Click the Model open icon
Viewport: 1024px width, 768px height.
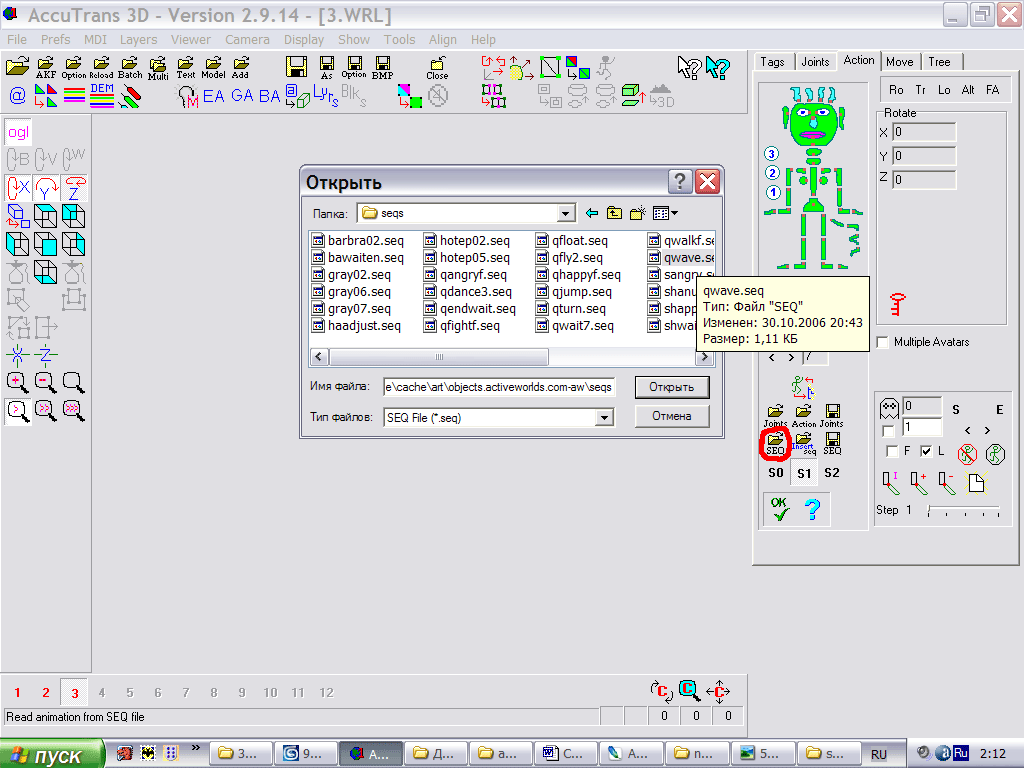[x=213, y=67]
